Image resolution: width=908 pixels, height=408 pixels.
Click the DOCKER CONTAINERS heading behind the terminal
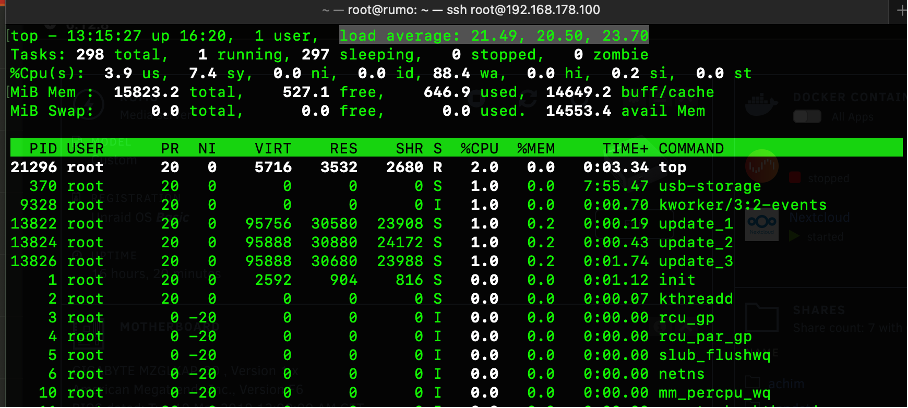click(x=850, y=97)
